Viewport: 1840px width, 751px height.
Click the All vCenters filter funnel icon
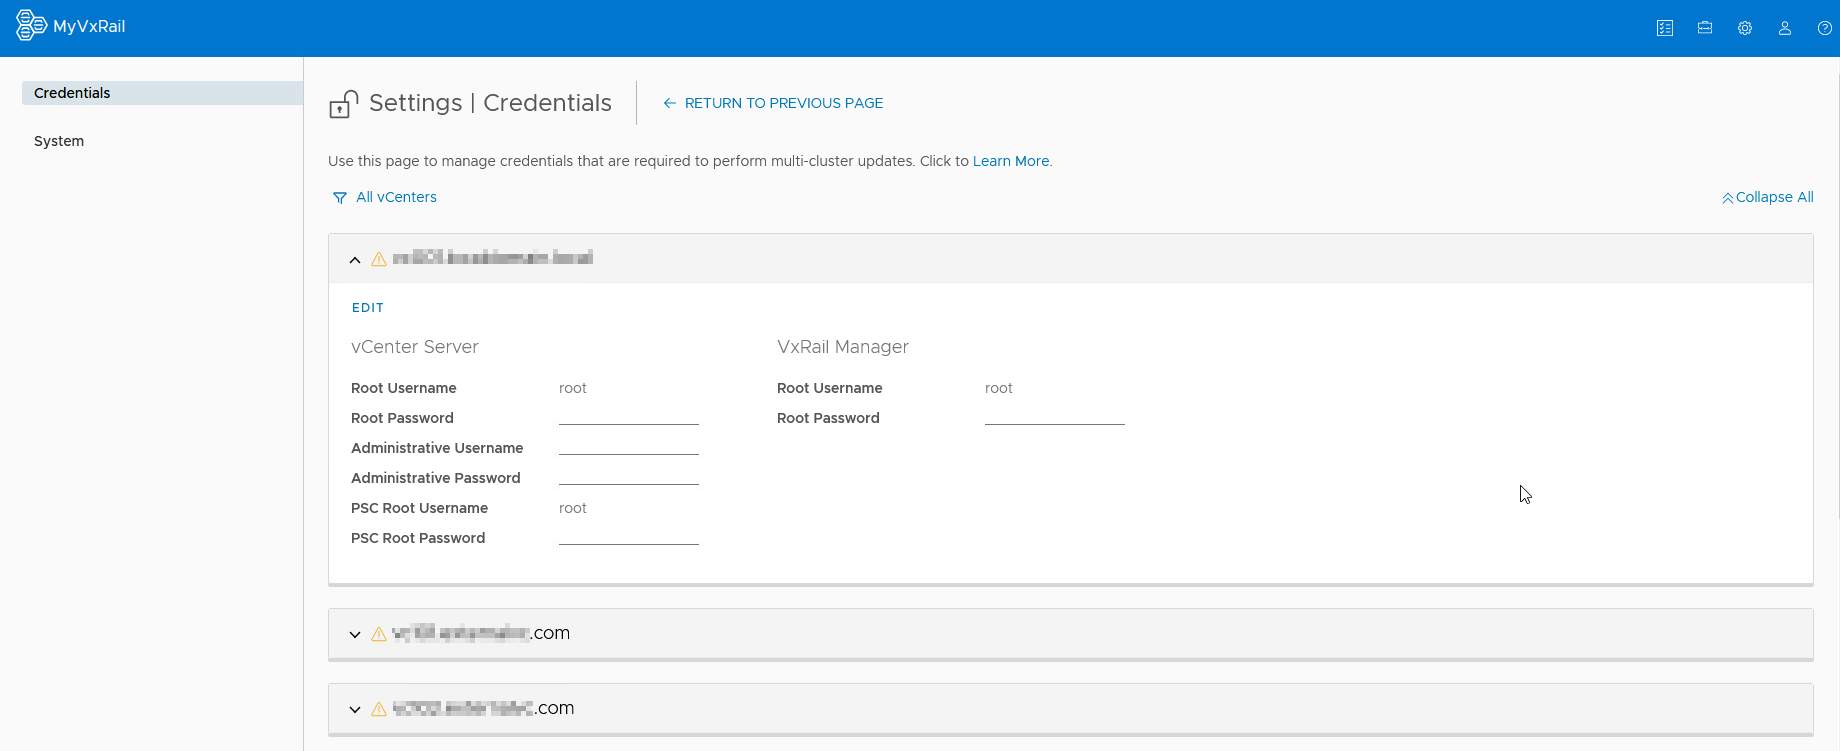click(x=340, y=198)
